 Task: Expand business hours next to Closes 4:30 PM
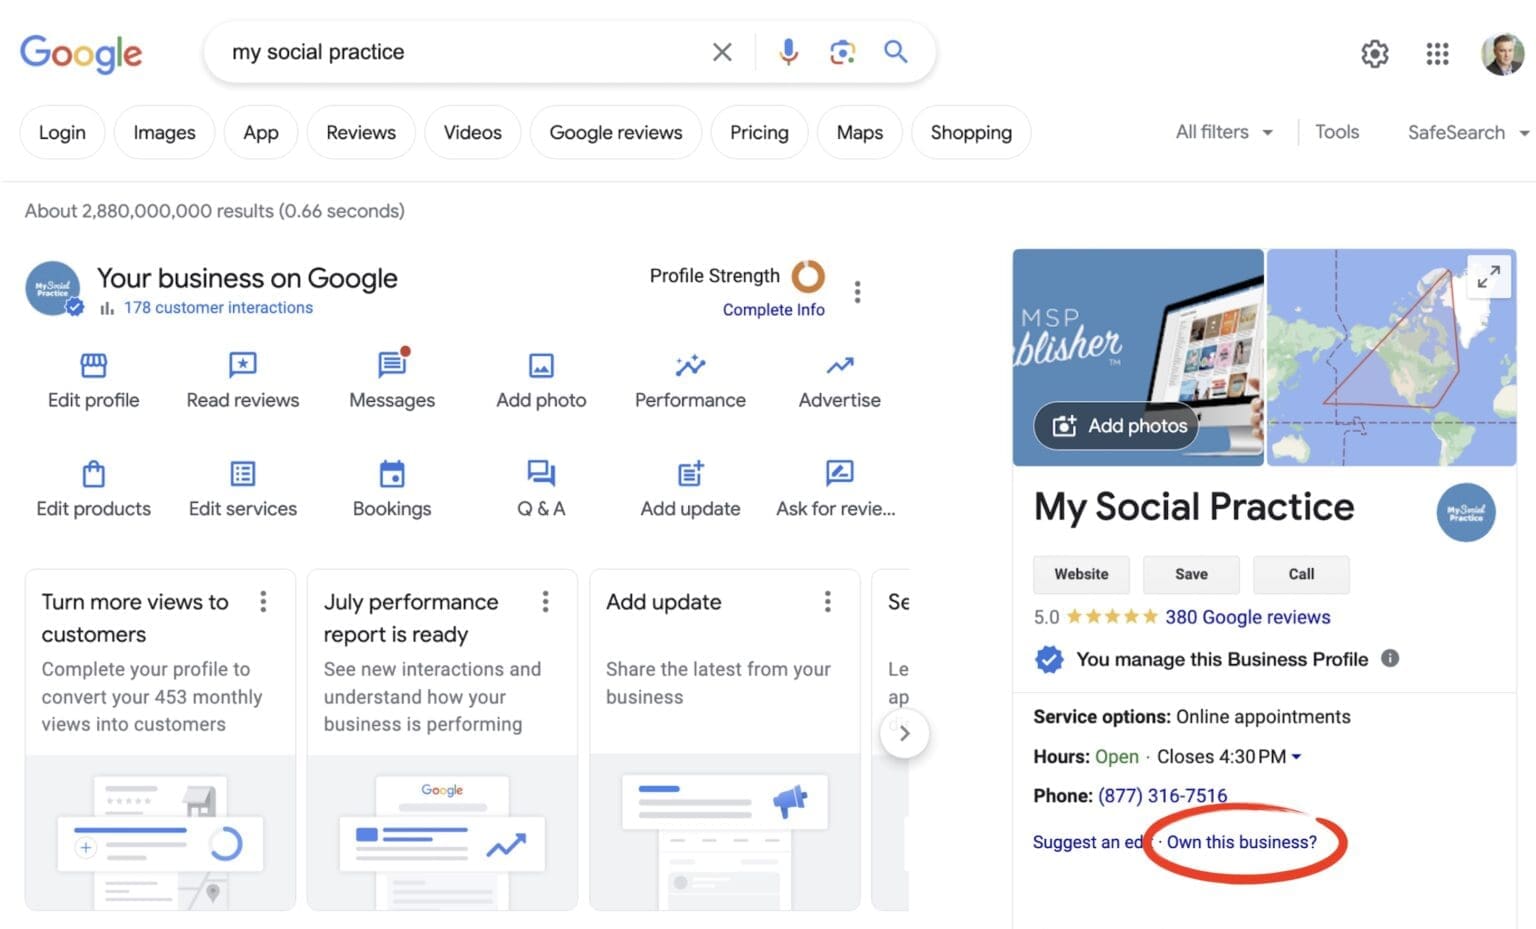coord(1297,757)
